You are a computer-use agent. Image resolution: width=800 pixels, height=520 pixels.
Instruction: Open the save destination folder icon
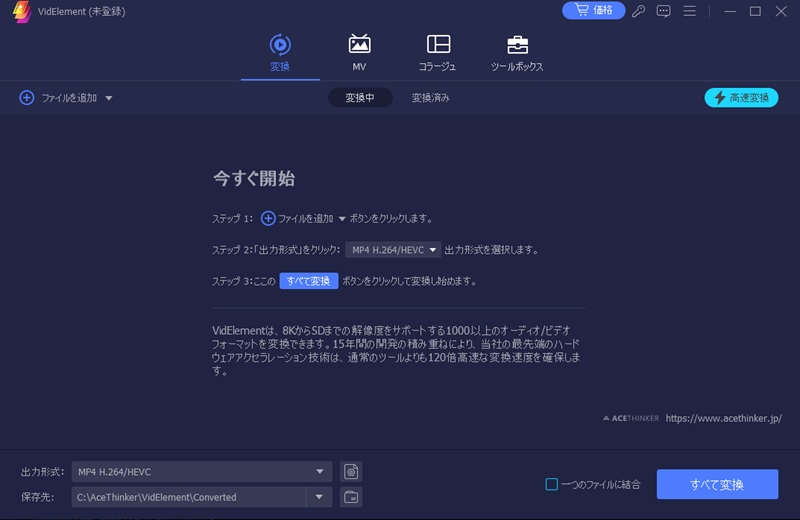click(x=351, y=497)
